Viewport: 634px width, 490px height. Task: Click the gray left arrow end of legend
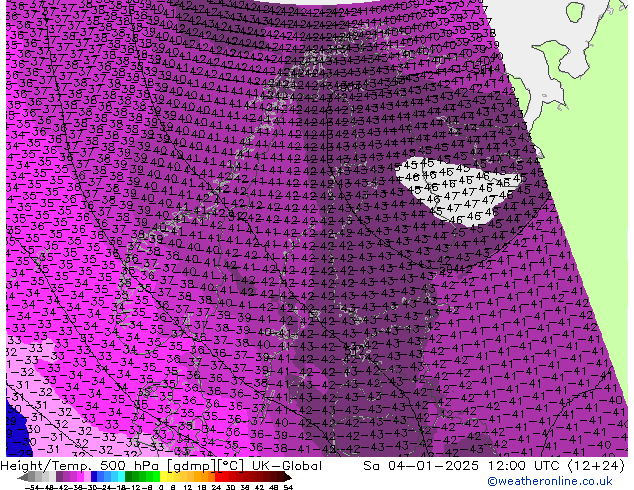point(23,477)
